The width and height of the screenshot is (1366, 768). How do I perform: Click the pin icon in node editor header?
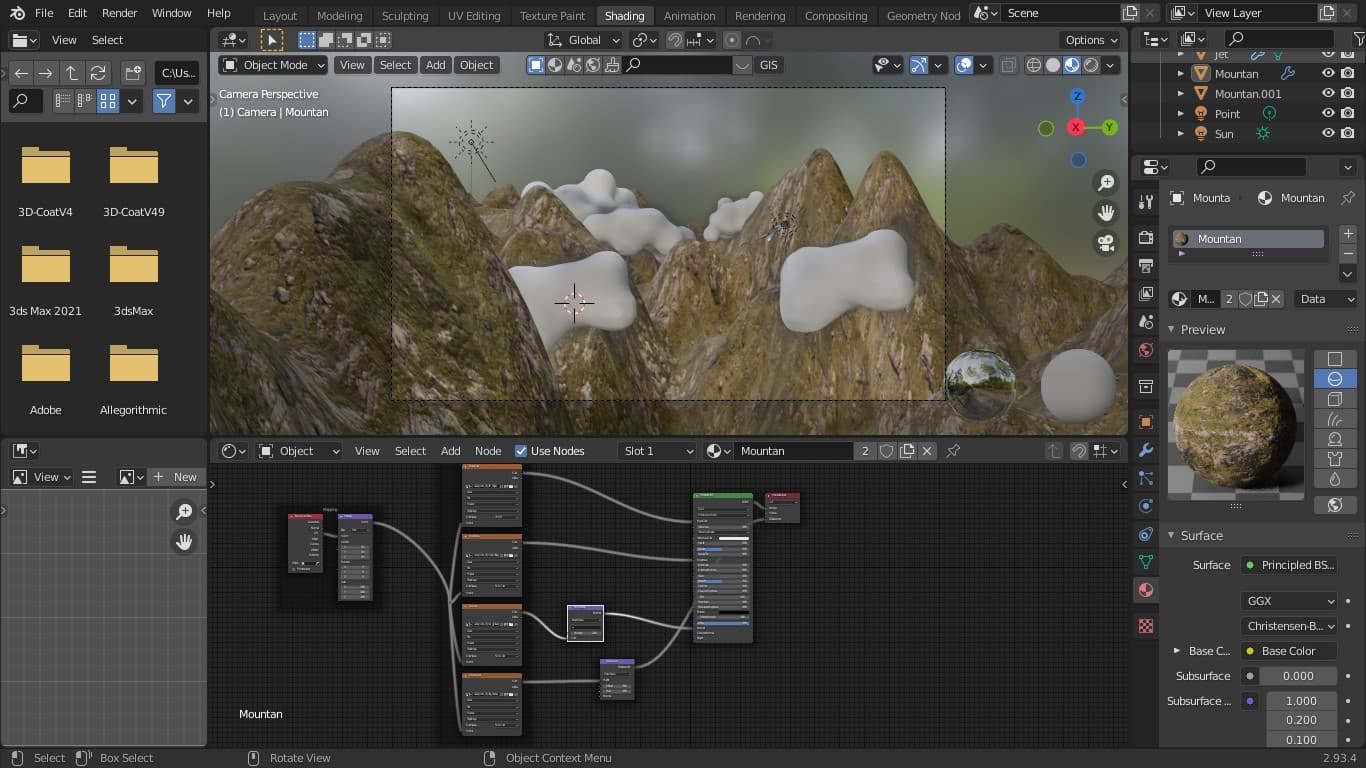pos(953,451)
